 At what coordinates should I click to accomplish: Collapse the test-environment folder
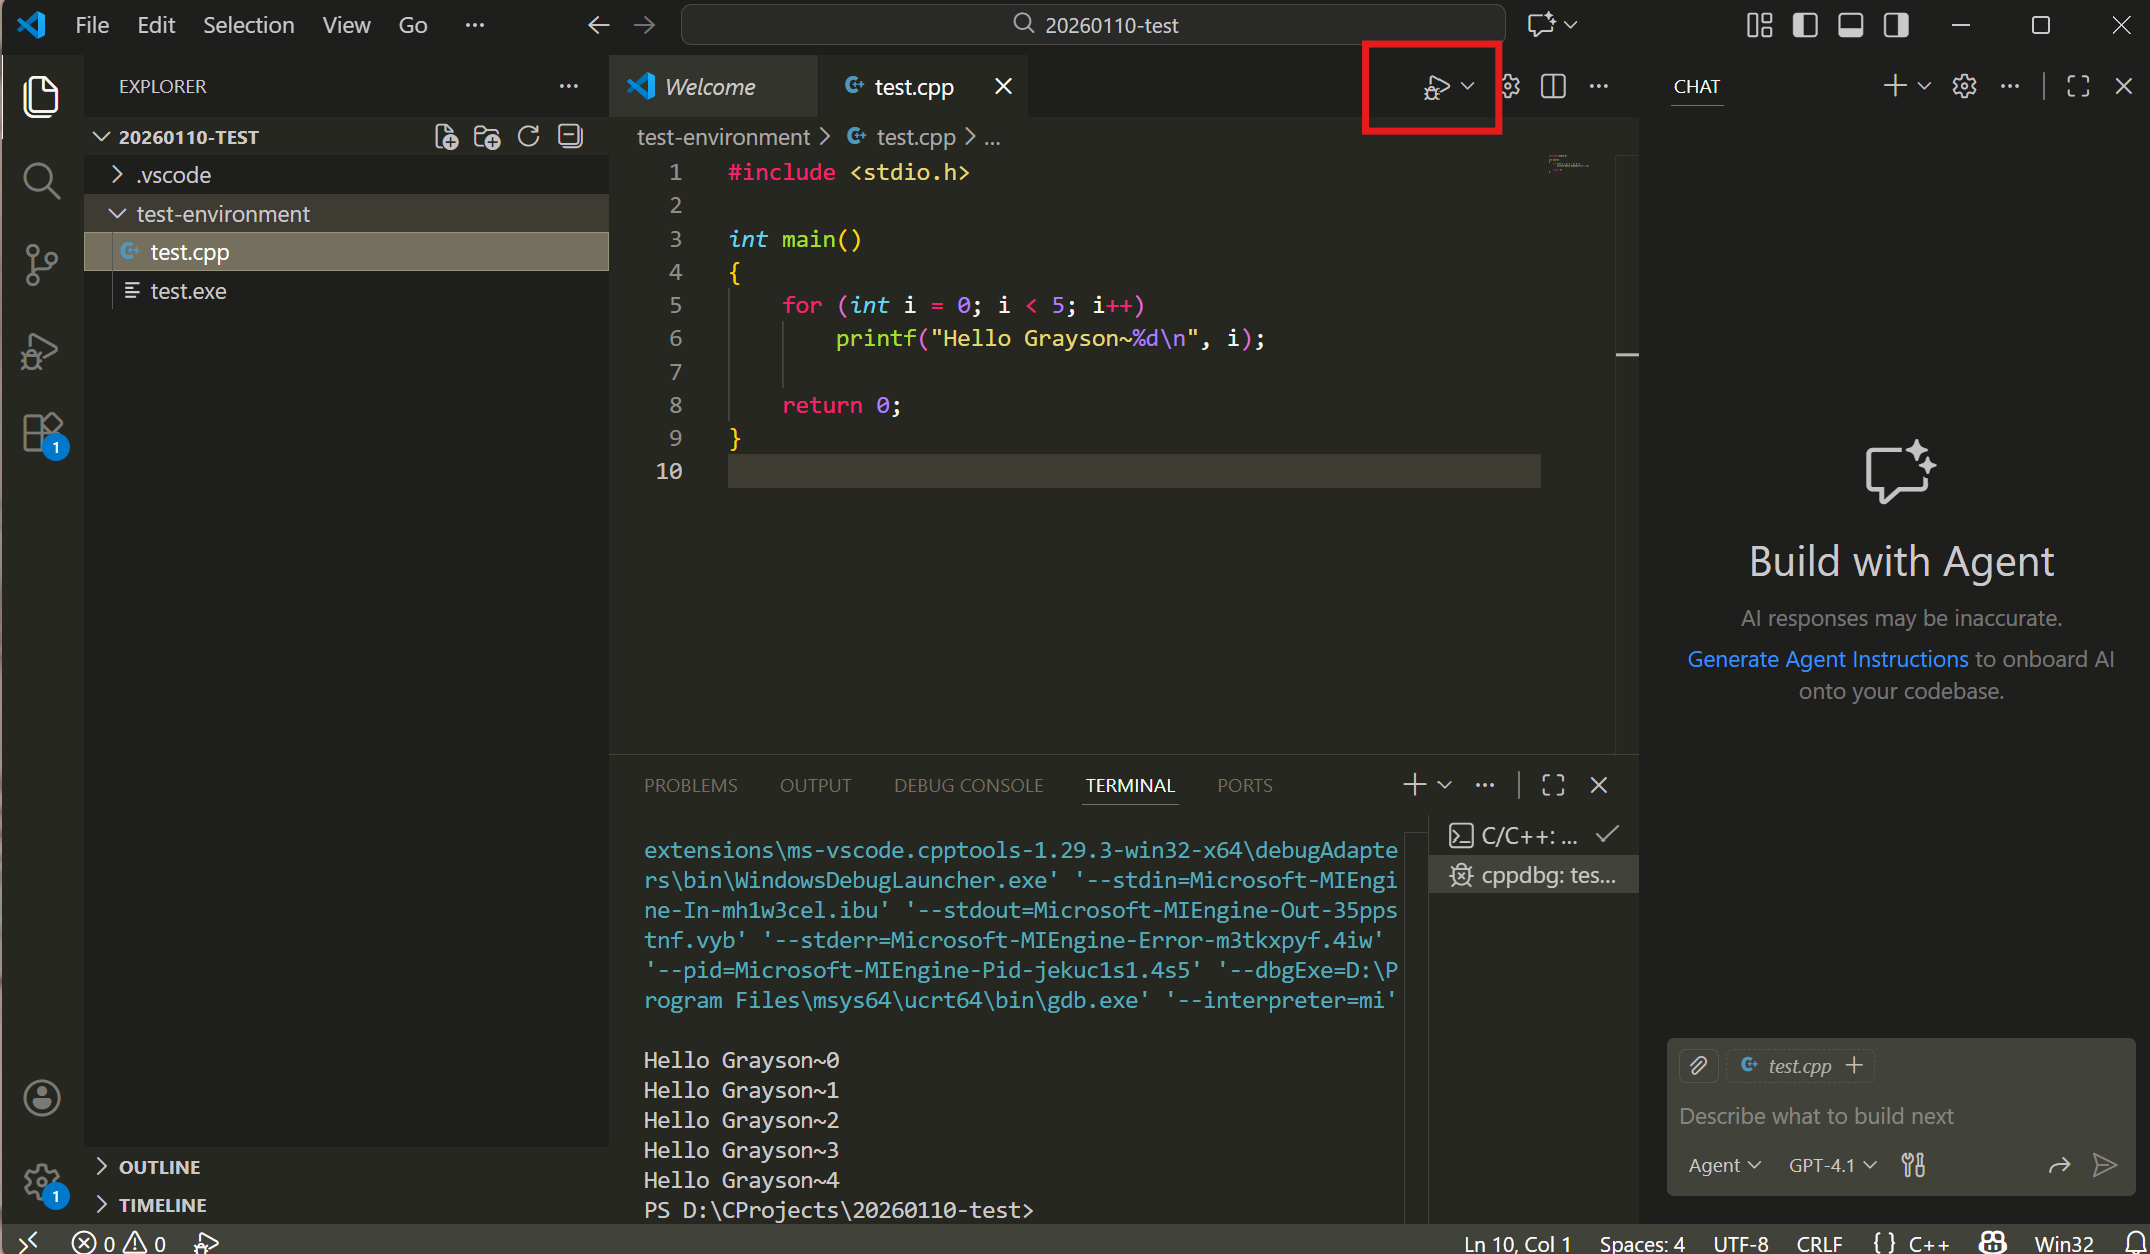[346, 214]
